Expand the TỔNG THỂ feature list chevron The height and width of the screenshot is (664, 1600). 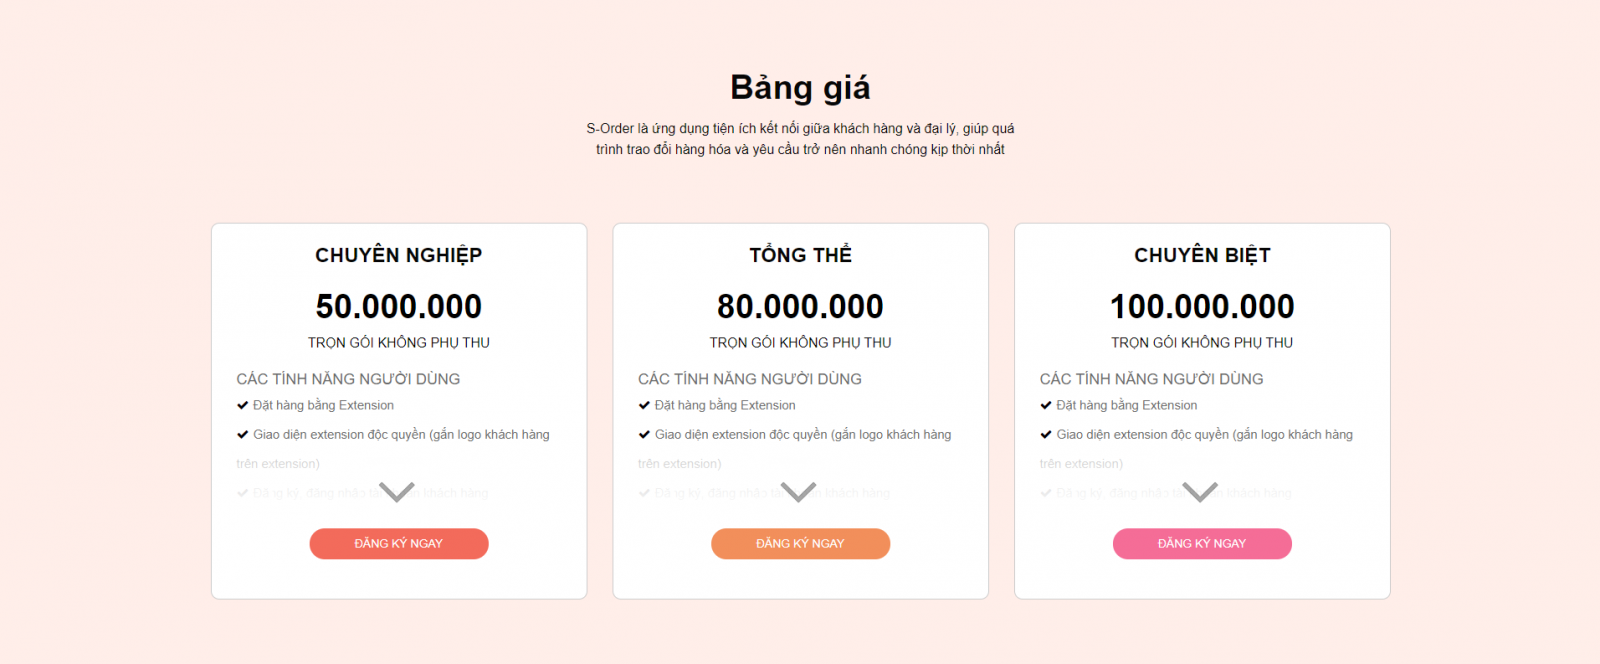tap(798, 491)
